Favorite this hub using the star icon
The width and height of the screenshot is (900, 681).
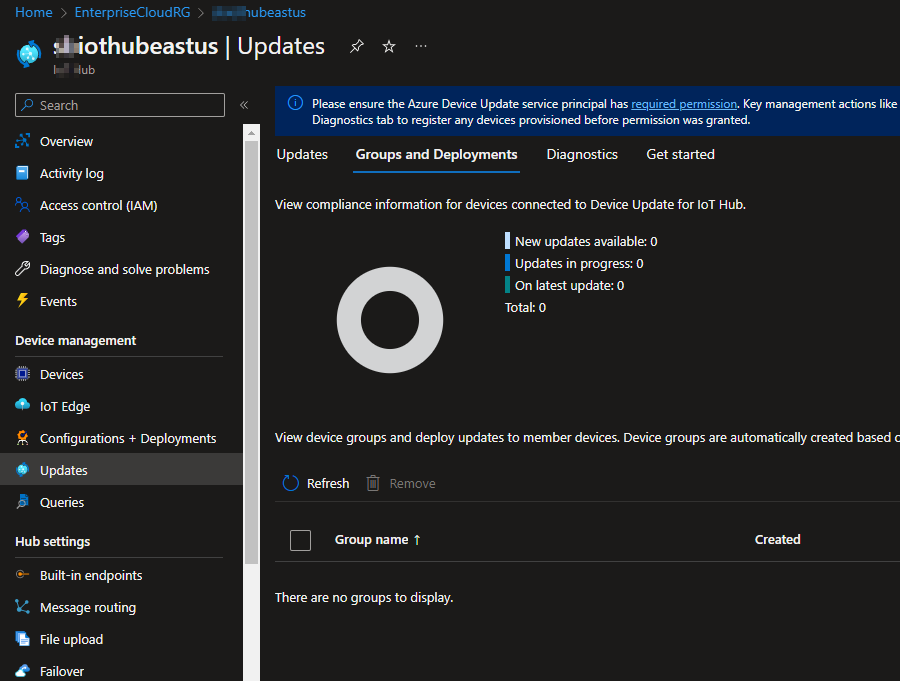click(x=389, y=46)
